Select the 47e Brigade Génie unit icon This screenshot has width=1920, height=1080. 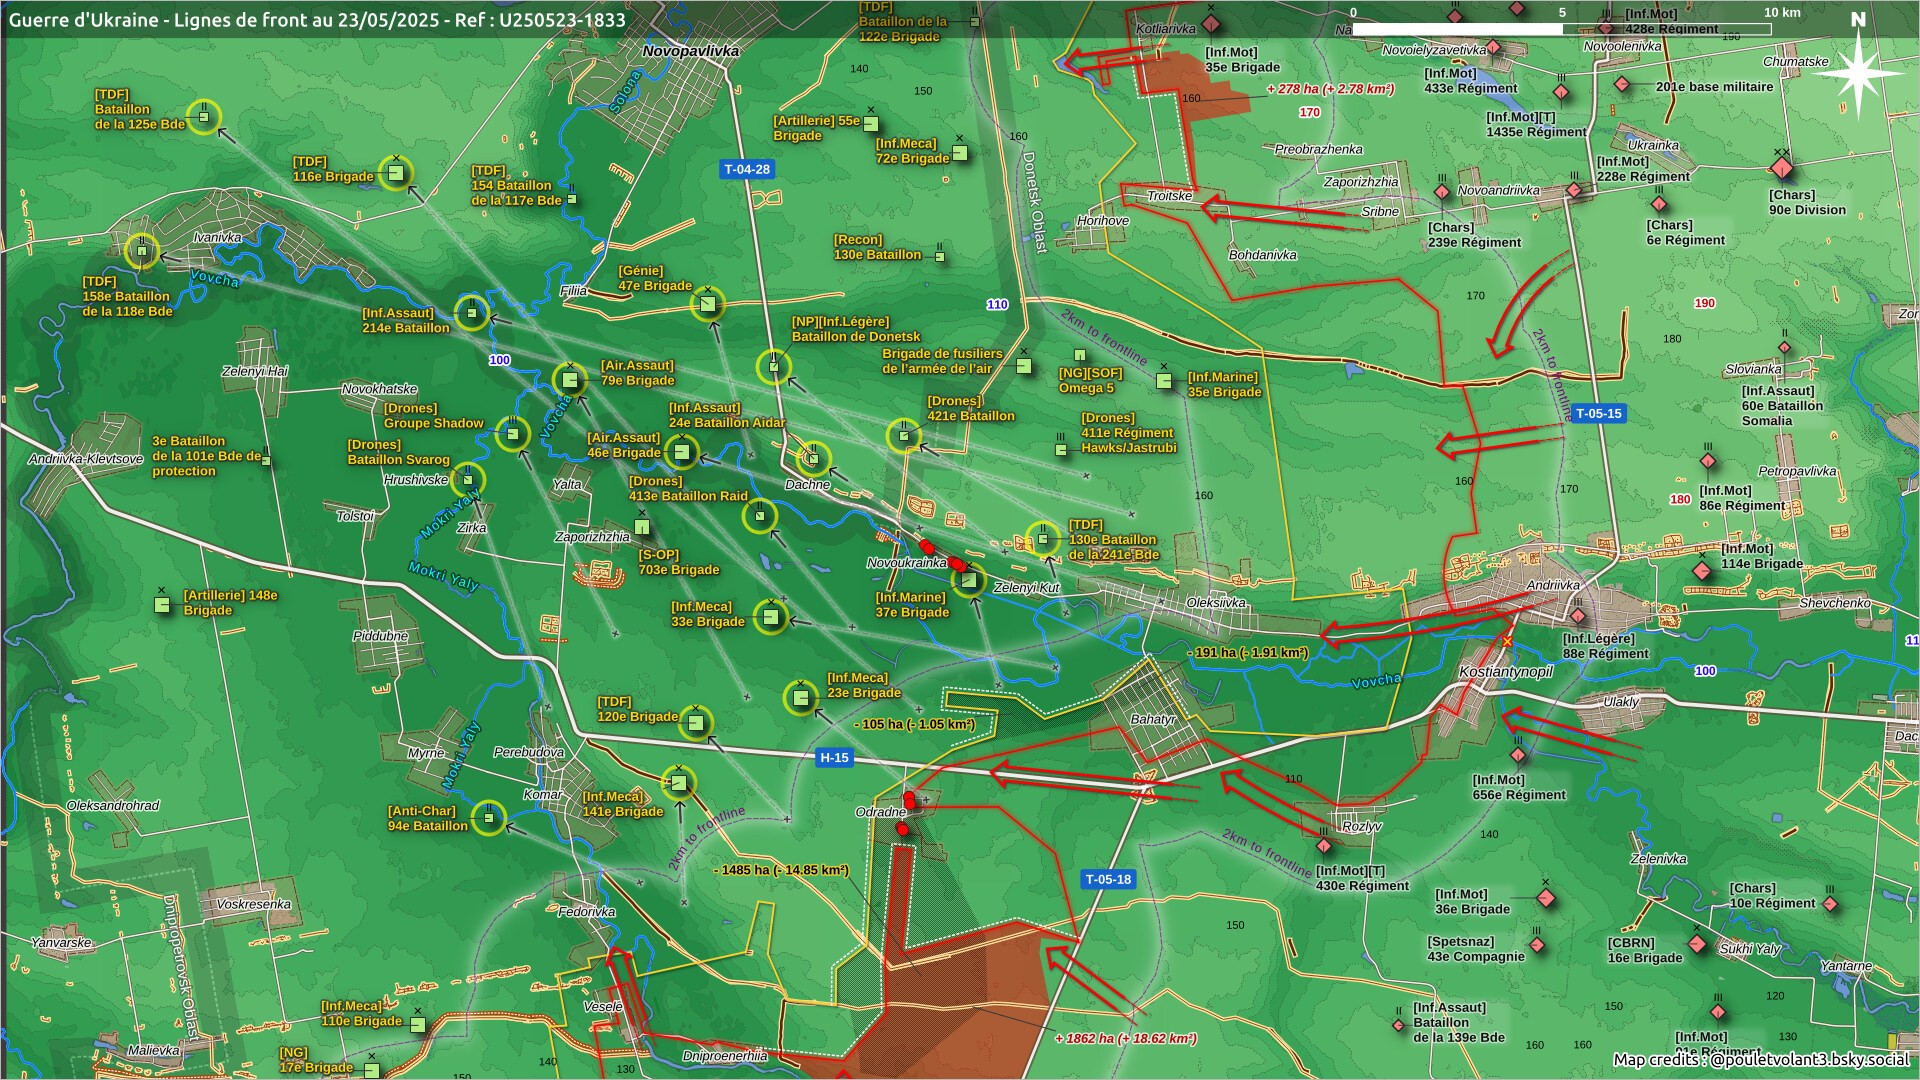(x=708, y=303)
